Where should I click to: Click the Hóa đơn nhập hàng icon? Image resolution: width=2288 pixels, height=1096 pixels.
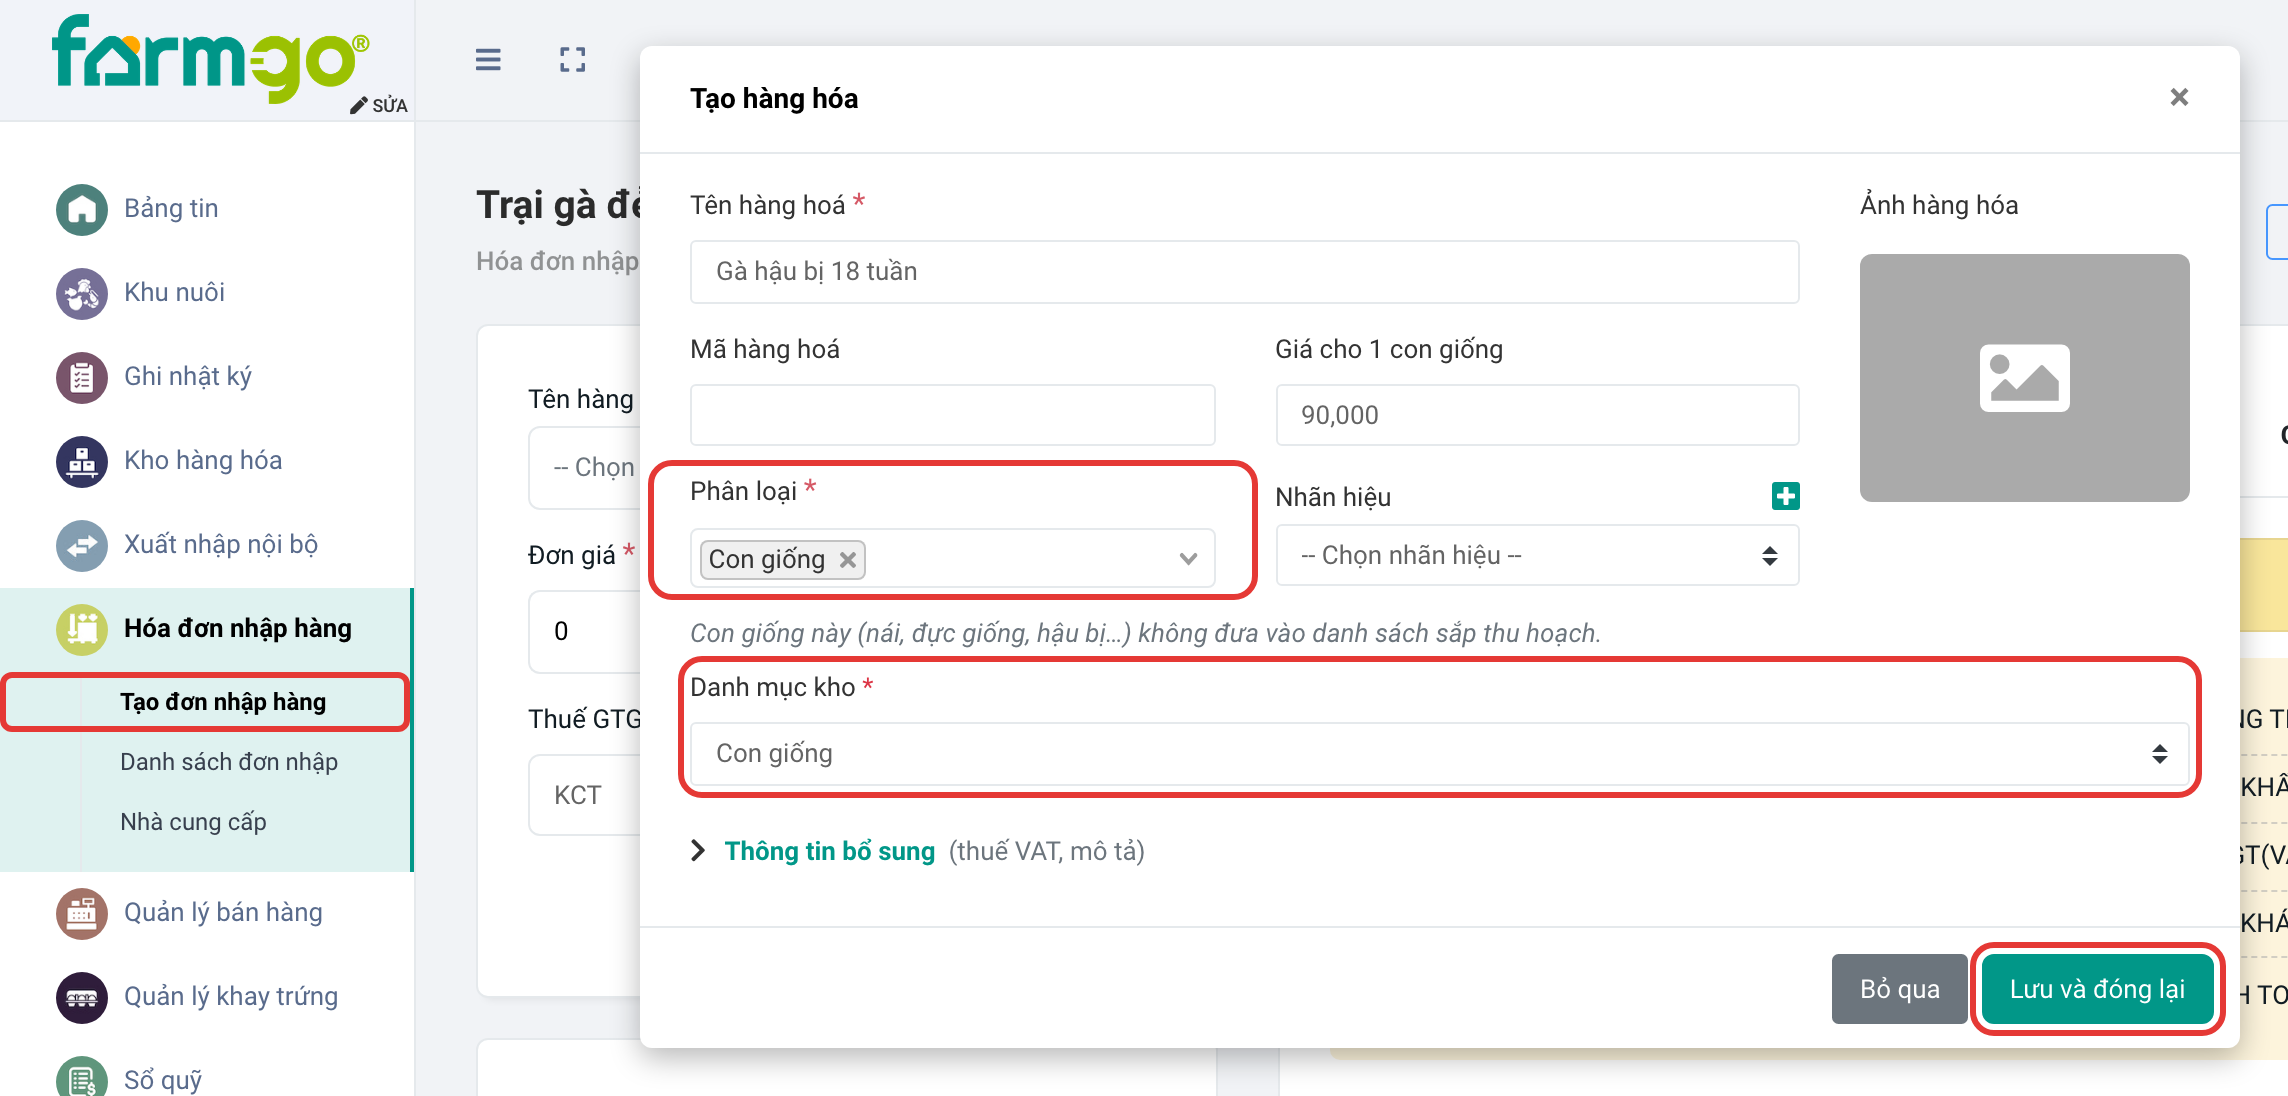click(82, 629)
